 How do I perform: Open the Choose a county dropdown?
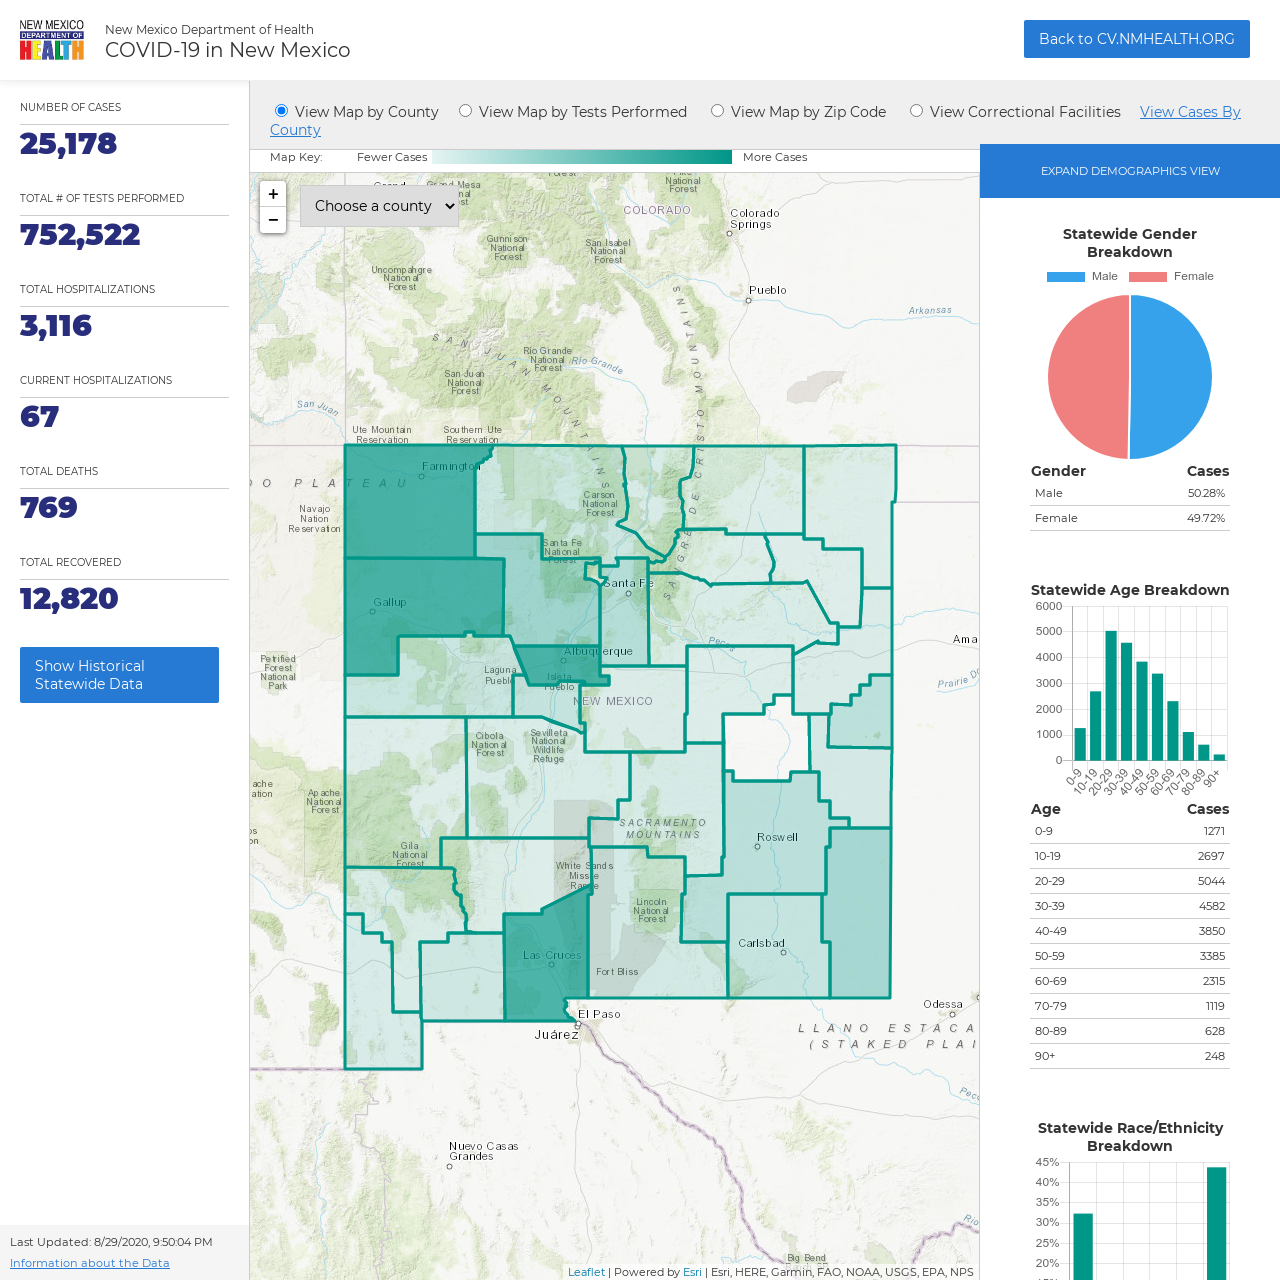click(379, 206)
